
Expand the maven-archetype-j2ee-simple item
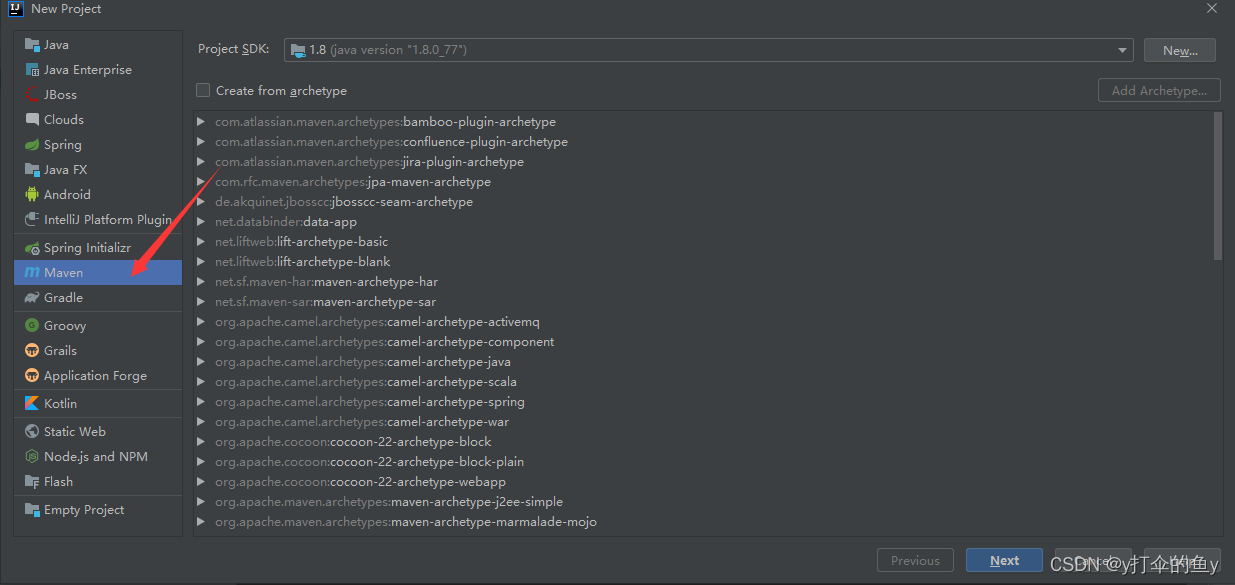(200, 501)
